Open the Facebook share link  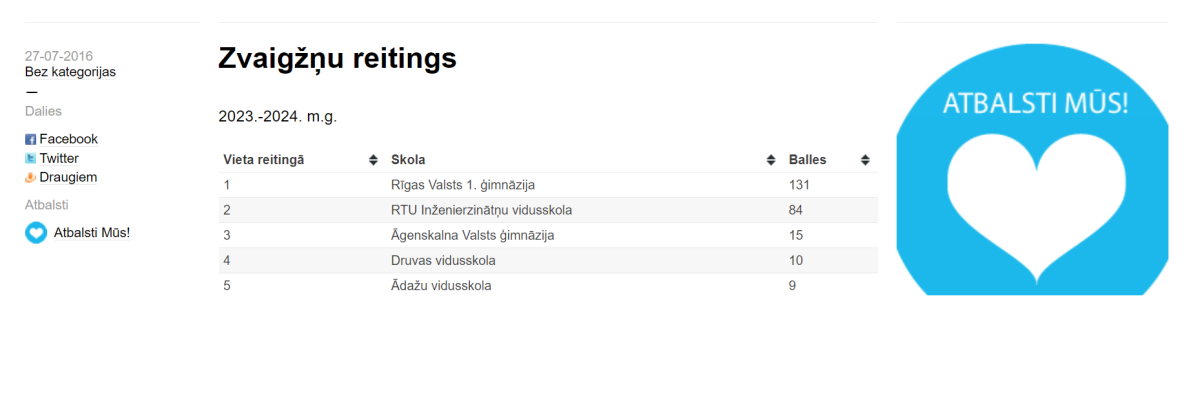(68, 139)
